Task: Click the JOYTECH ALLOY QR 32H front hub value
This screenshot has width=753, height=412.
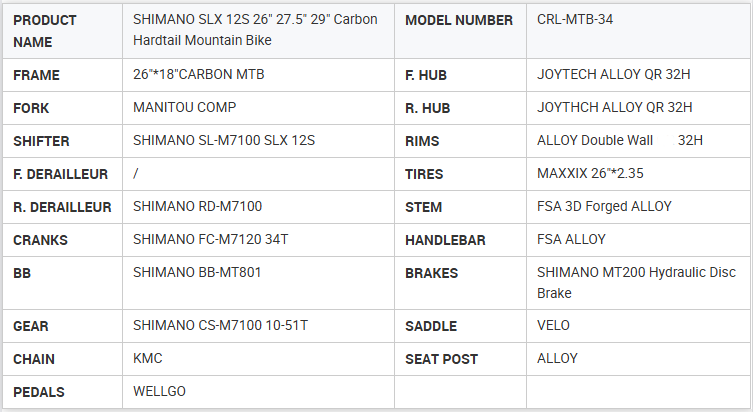Action: click(614, 74)
